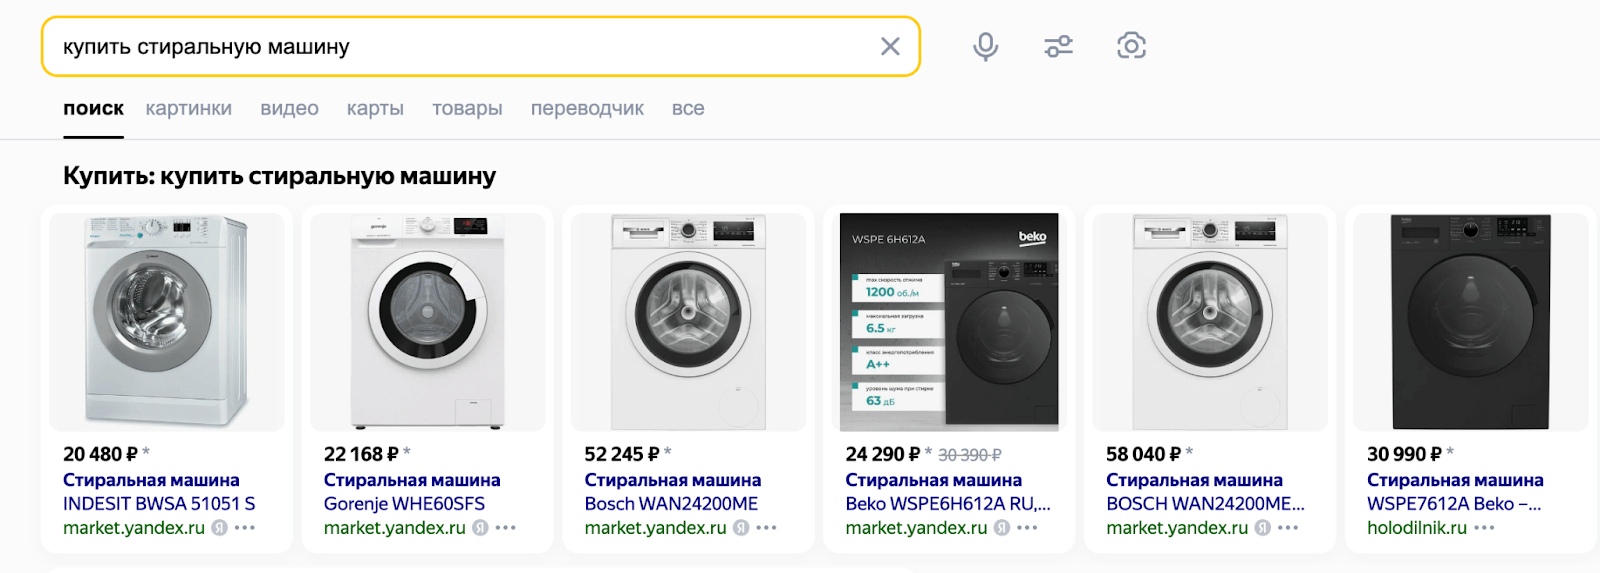Open the карты tab
This screenshot has width=1600, height=573.
(x=375, y=109)
